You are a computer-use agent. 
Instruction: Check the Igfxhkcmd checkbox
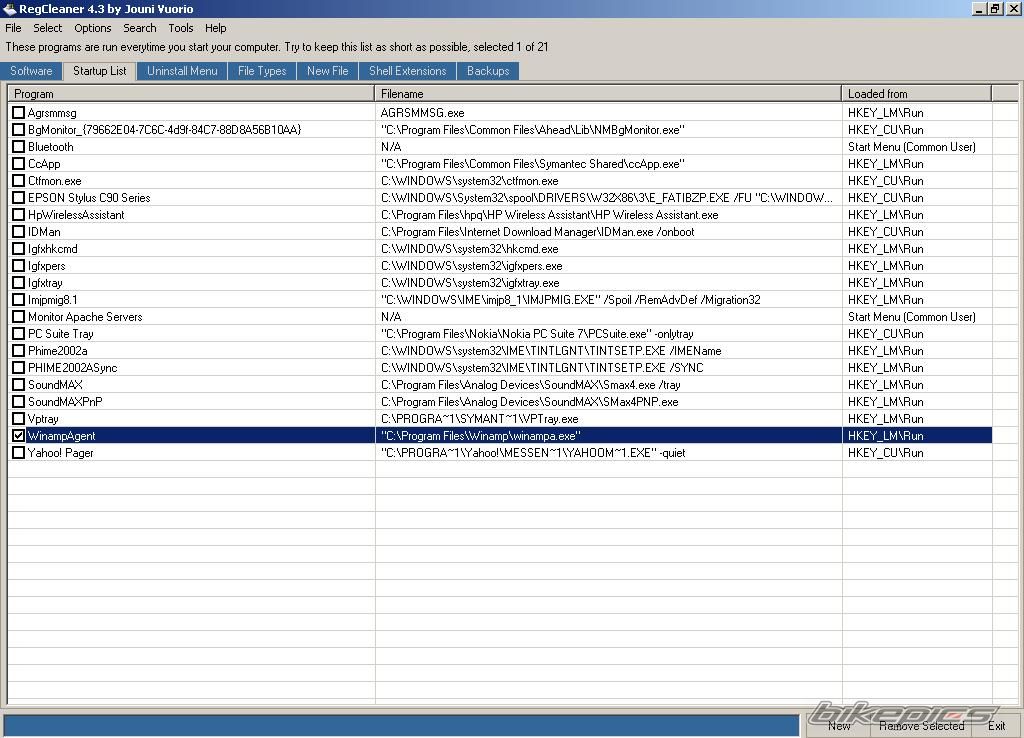pyautogui.click(x=18, y=249)
